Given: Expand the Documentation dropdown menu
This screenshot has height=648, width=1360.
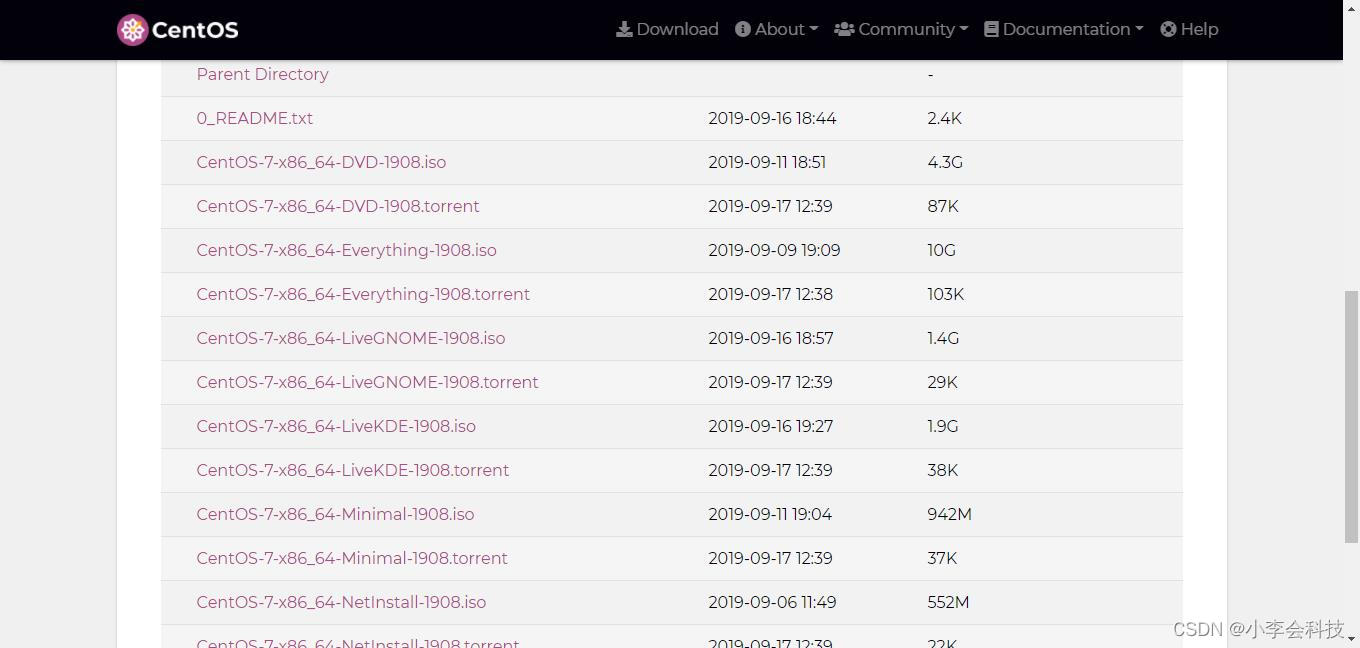Looking at the screenshot, I should coord(1064,29).
